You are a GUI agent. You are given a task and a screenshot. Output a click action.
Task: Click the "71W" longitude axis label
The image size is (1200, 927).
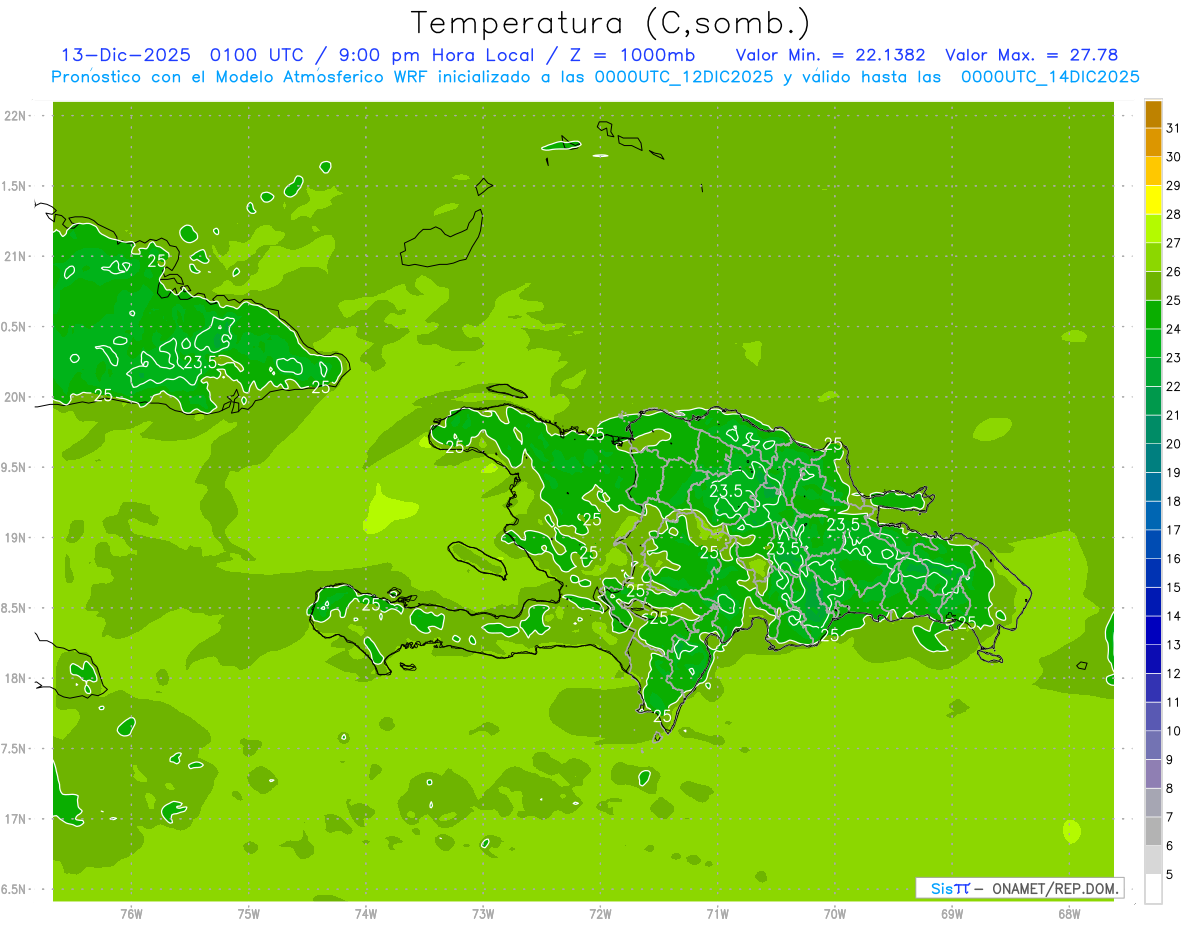click(x=717, y=913)
